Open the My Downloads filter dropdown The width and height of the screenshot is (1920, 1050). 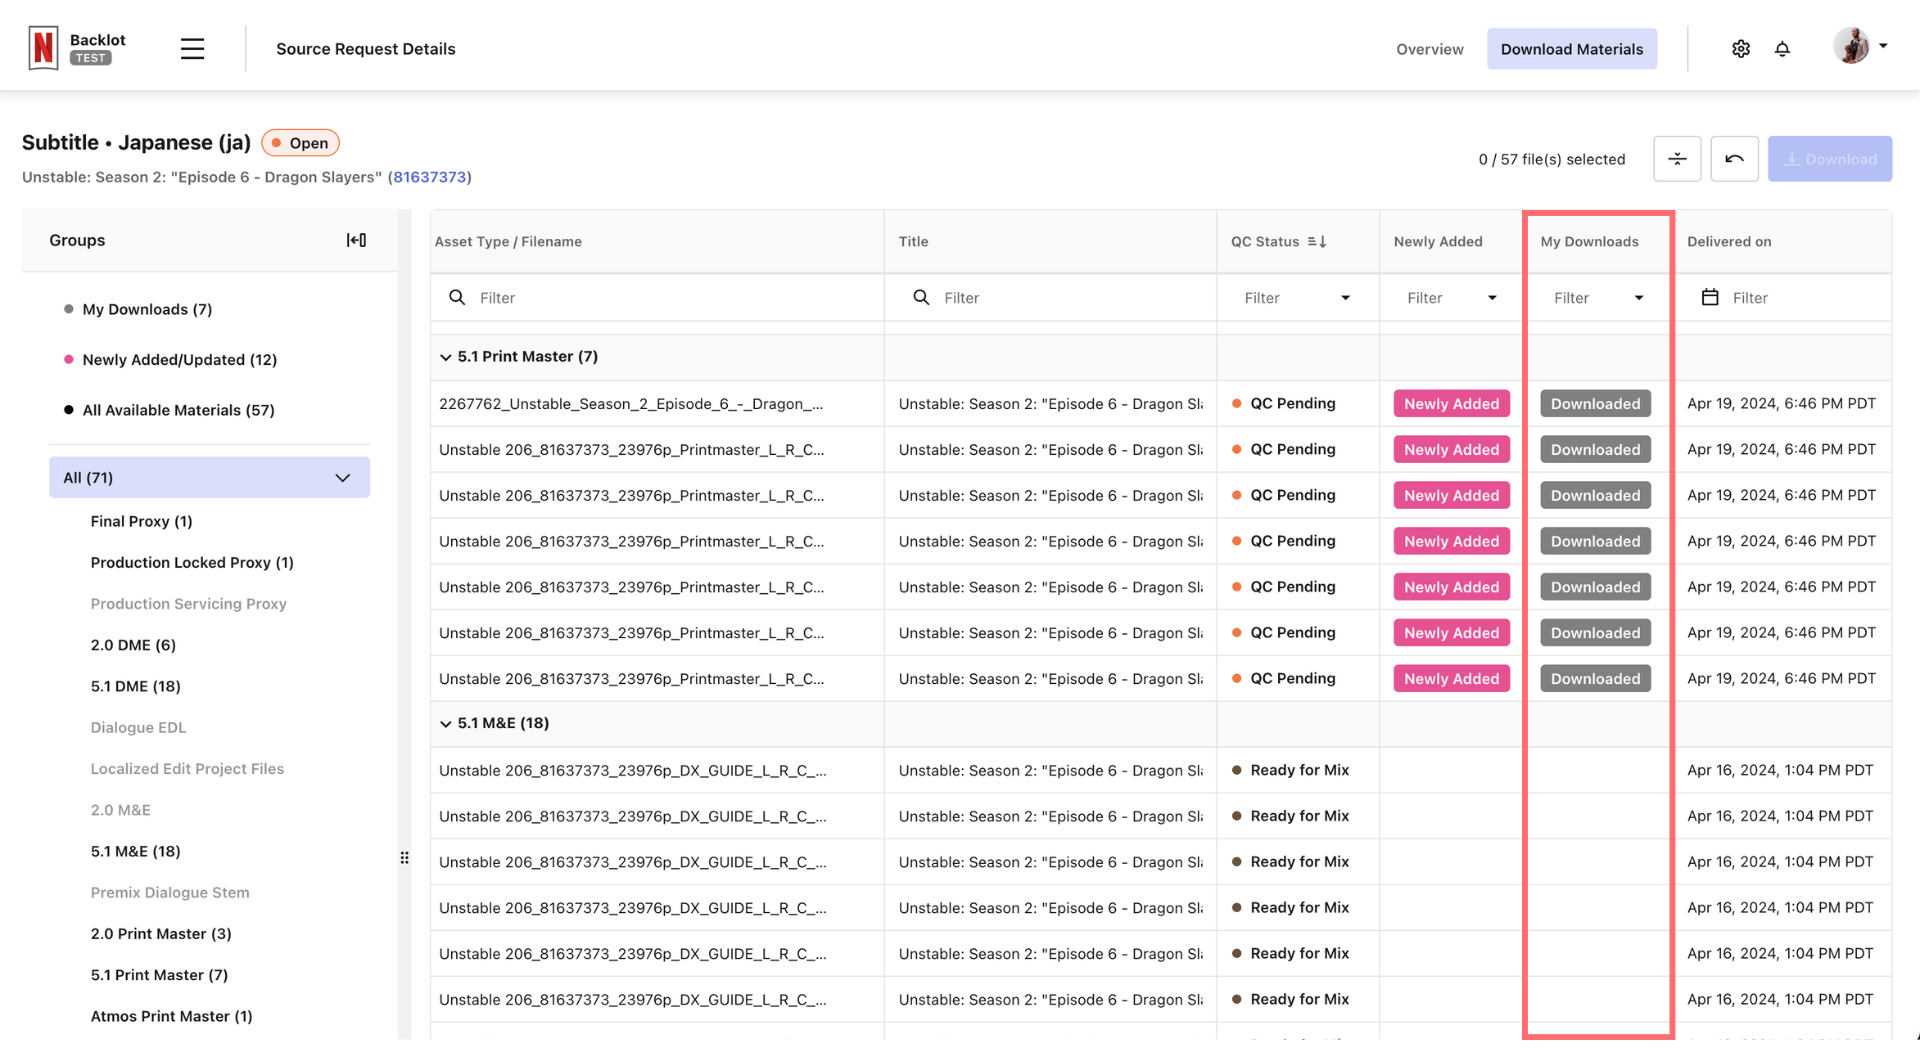point(1598,298)
